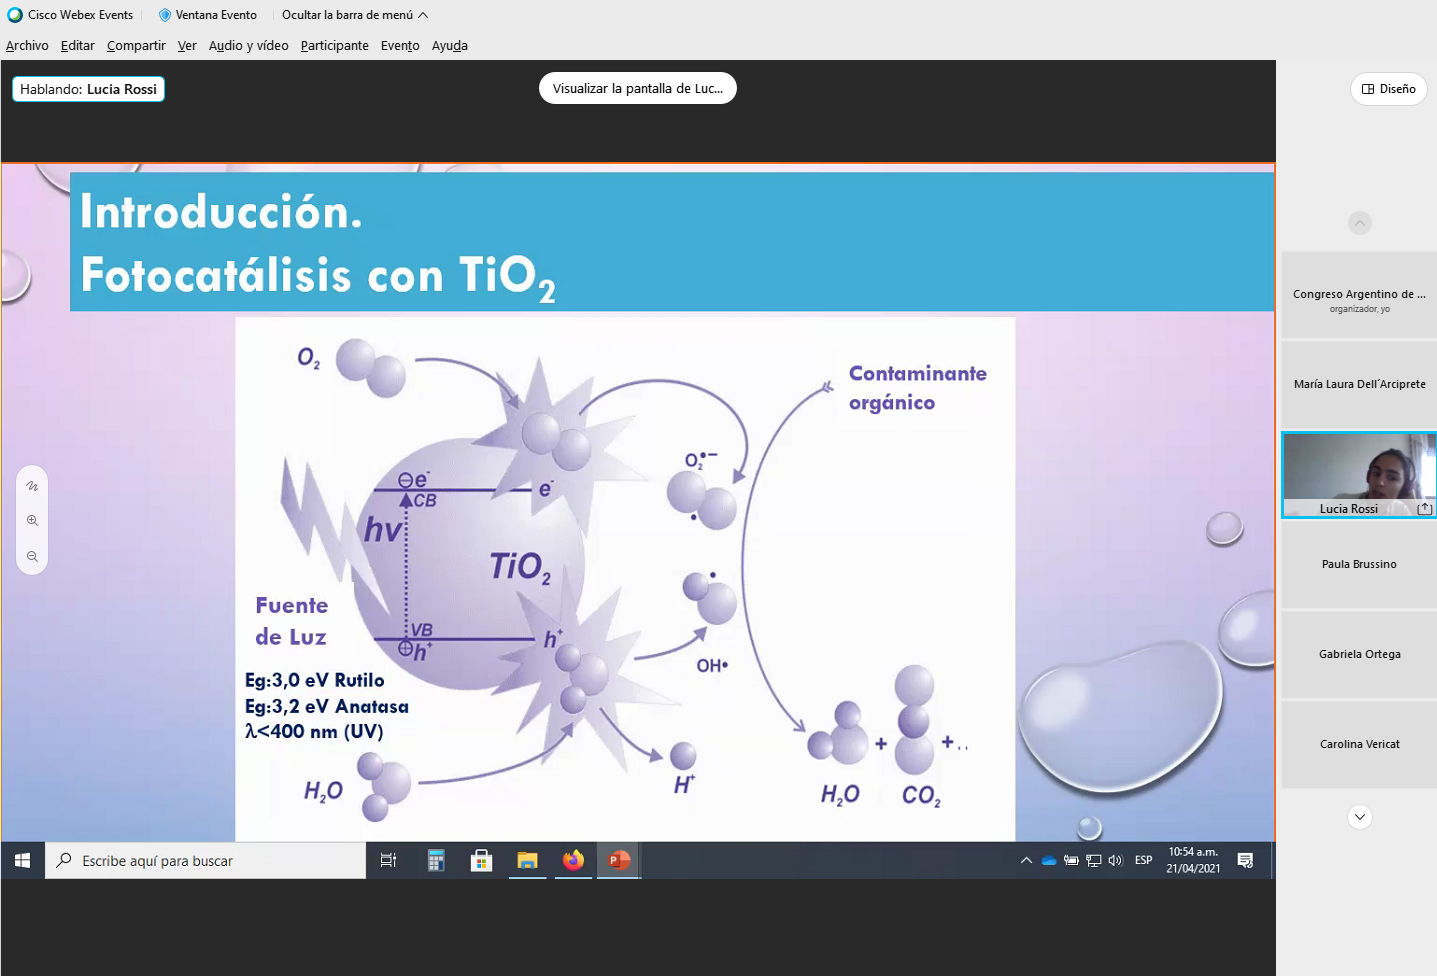Click Visualizar la pantalla de Luc... button

[x=637, y=88]
